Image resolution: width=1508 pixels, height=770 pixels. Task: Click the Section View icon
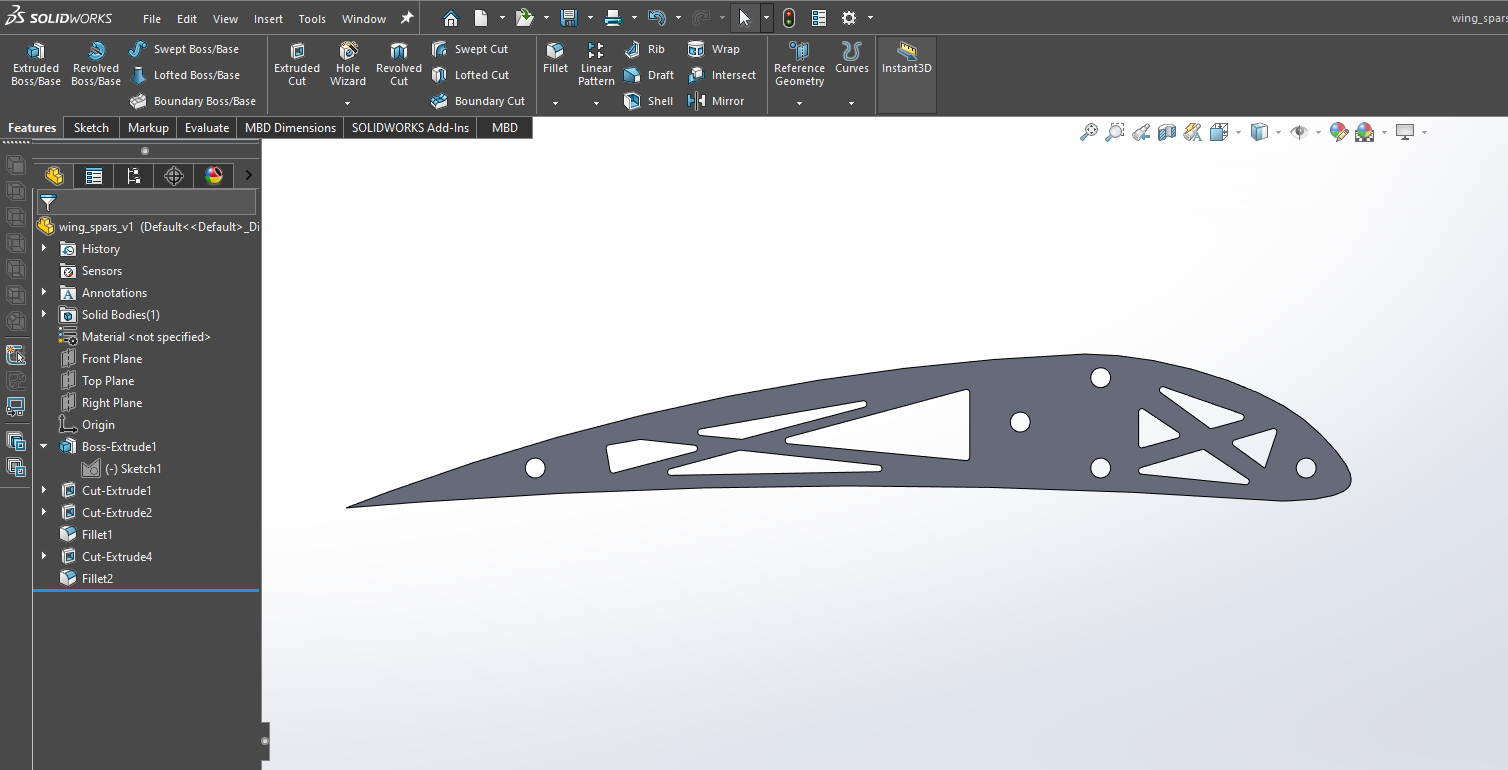(x=1166, y=132)
